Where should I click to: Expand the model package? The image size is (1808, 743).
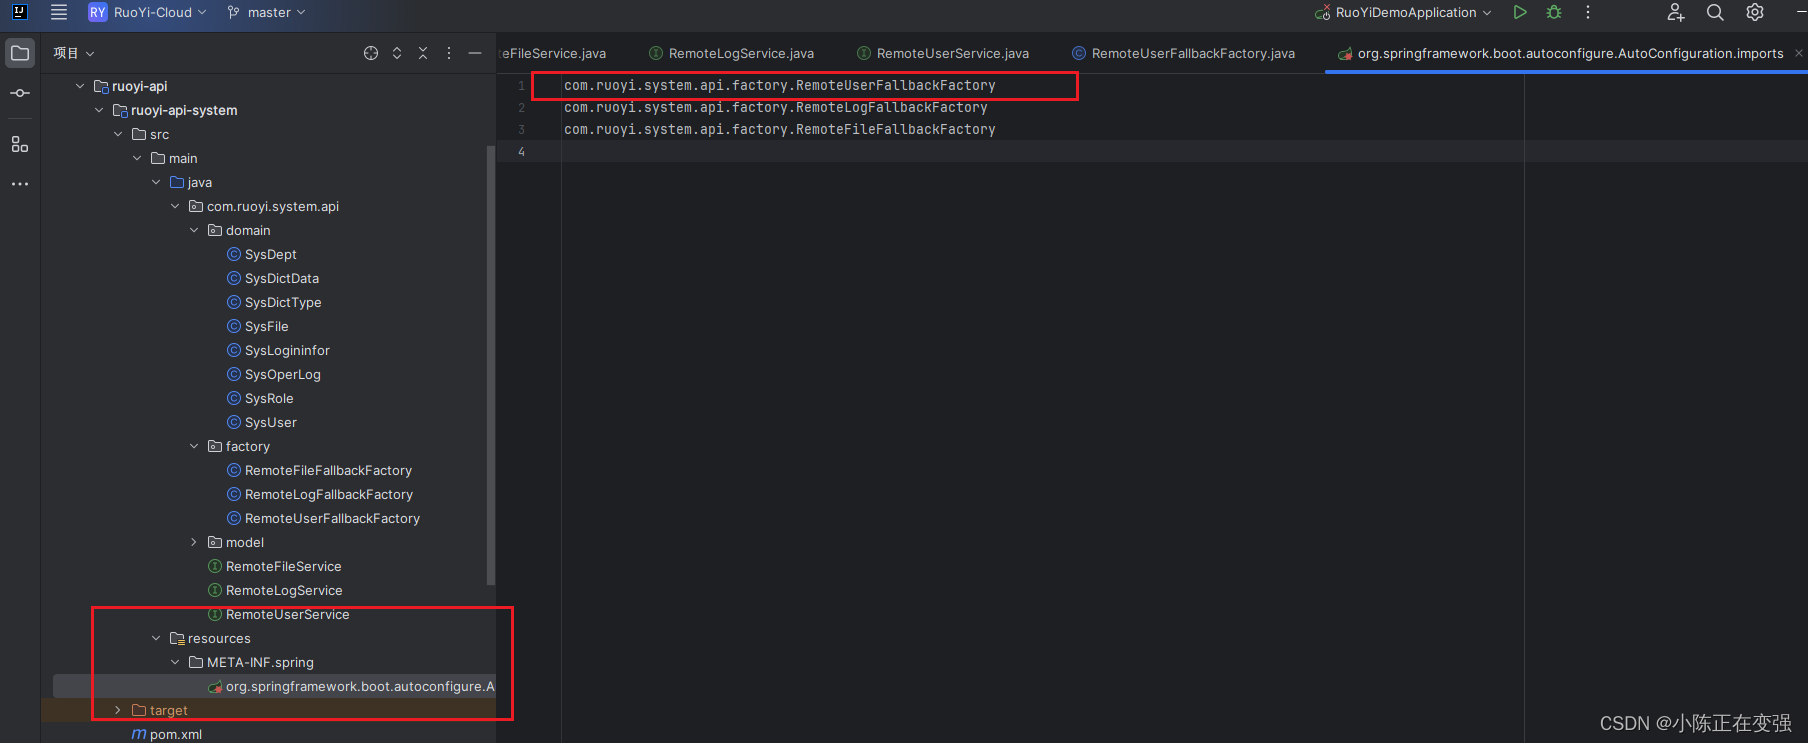194,542
